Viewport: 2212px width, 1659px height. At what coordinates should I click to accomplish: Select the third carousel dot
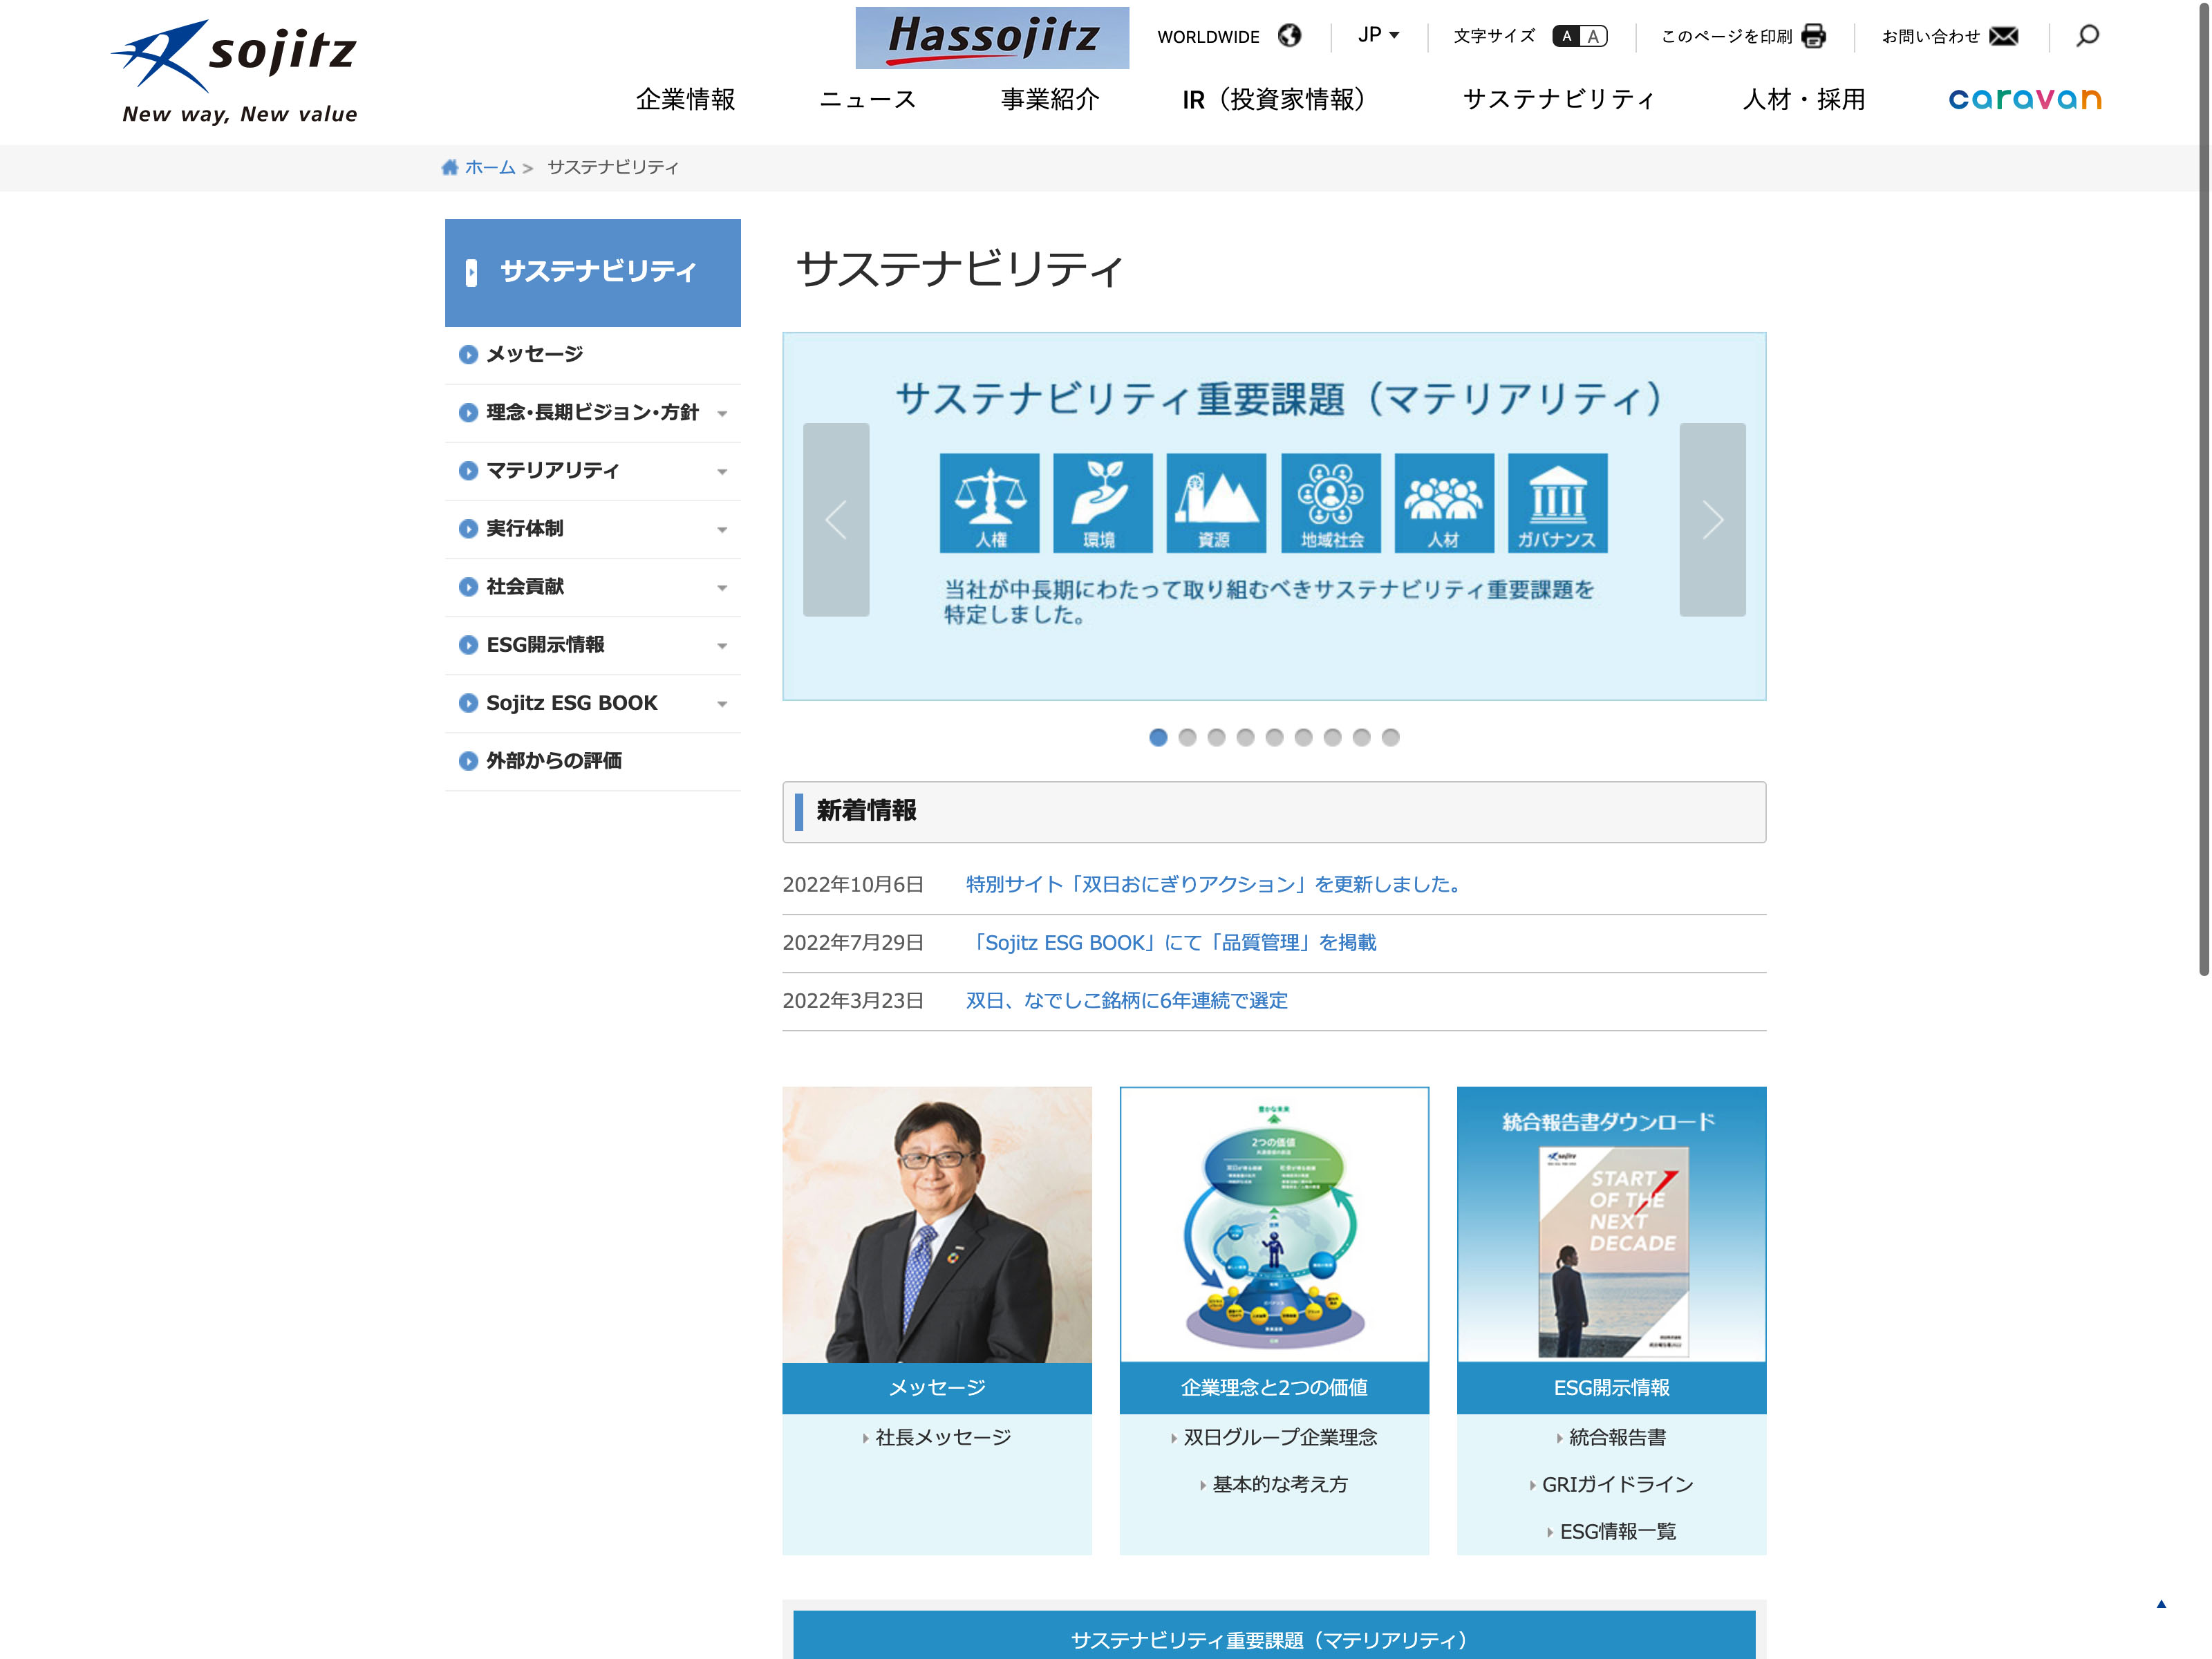coord(1216,737)
